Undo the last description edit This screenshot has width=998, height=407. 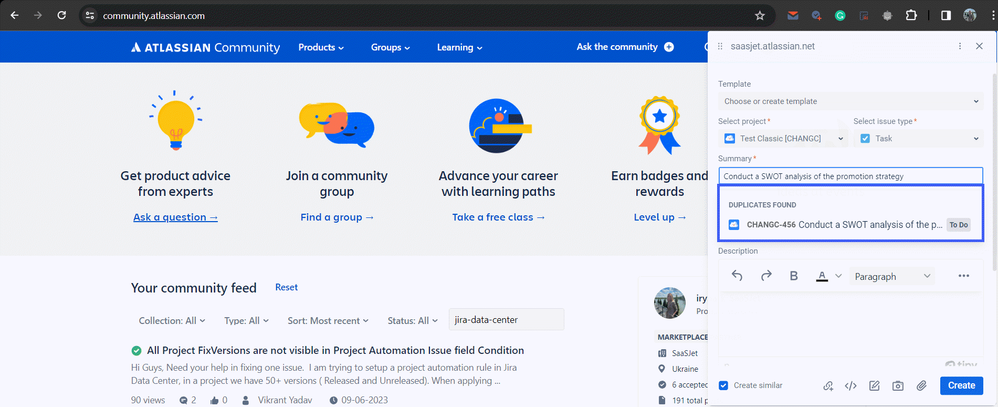(737, 276)
